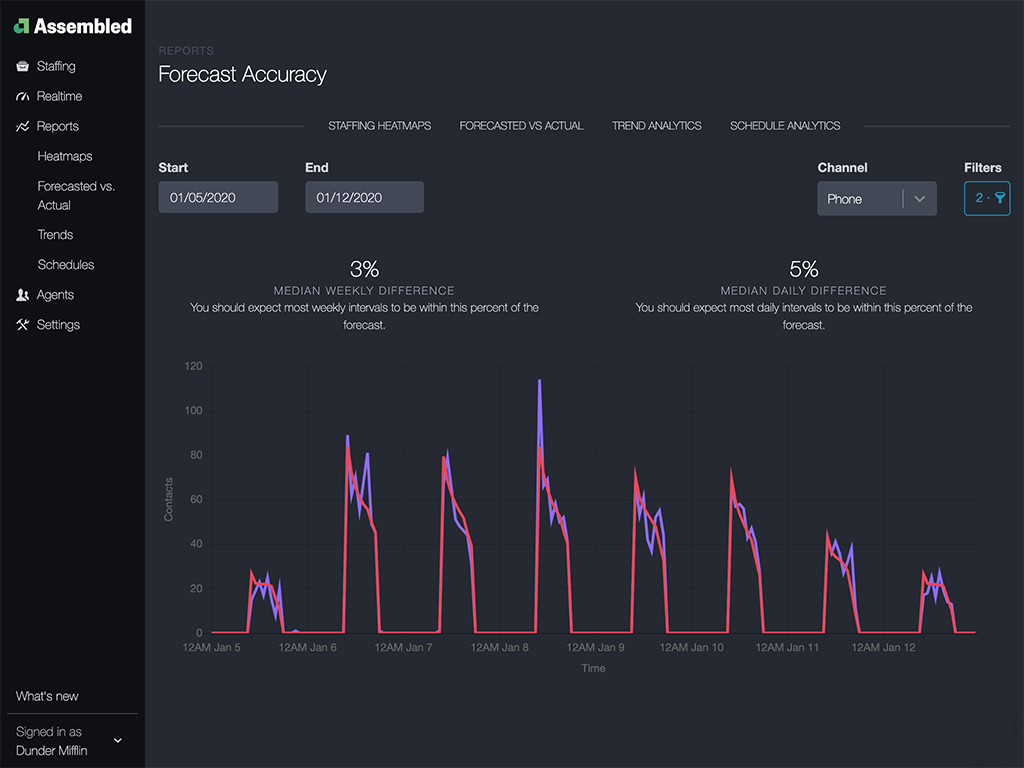The image size is (1024, 768).
Task: Switch to the Forecasted vs Actual tab
Action: point(521,126)
